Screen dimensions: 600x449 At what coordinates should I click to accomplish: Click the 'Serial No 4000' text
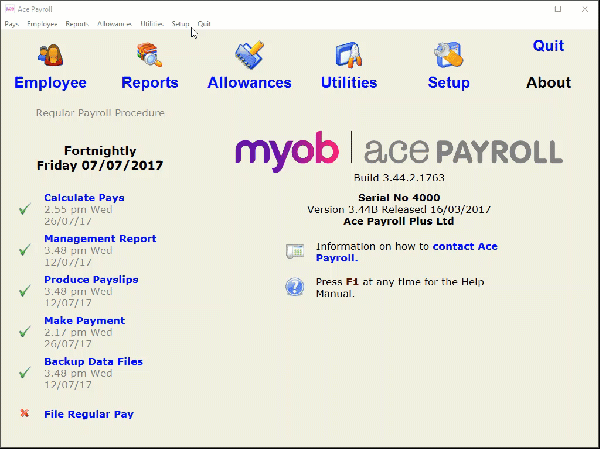point(399,198)
